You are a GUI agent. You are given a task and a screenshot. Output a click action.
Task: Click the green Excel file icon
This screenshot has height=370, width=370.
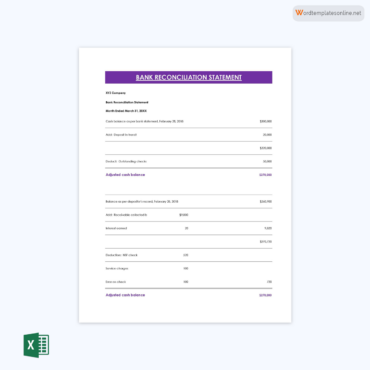click(x=36, y=345)
